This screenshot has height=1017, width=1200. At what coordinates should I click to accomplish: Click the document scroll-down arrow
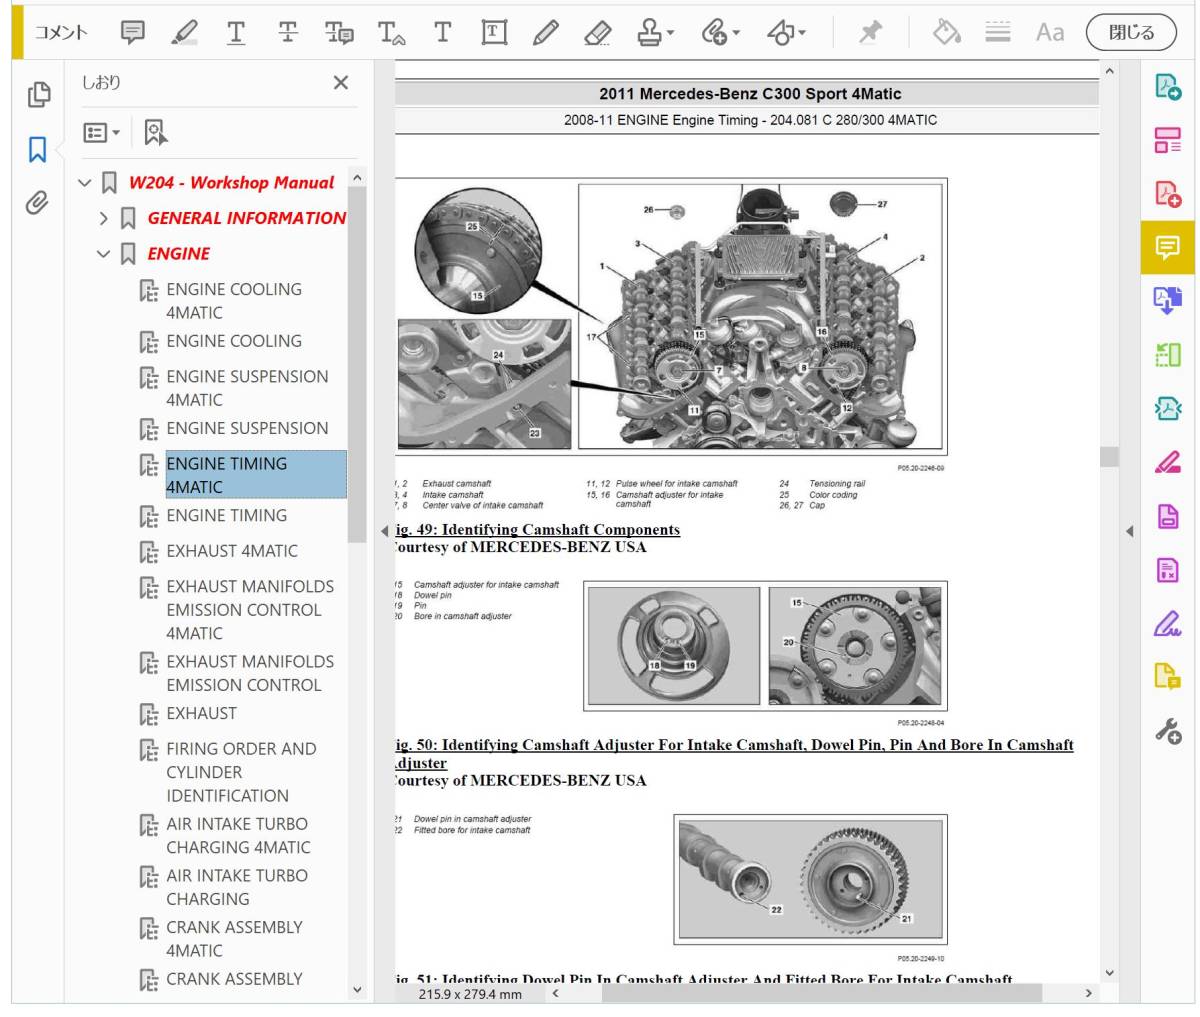tap(1109, 972)
